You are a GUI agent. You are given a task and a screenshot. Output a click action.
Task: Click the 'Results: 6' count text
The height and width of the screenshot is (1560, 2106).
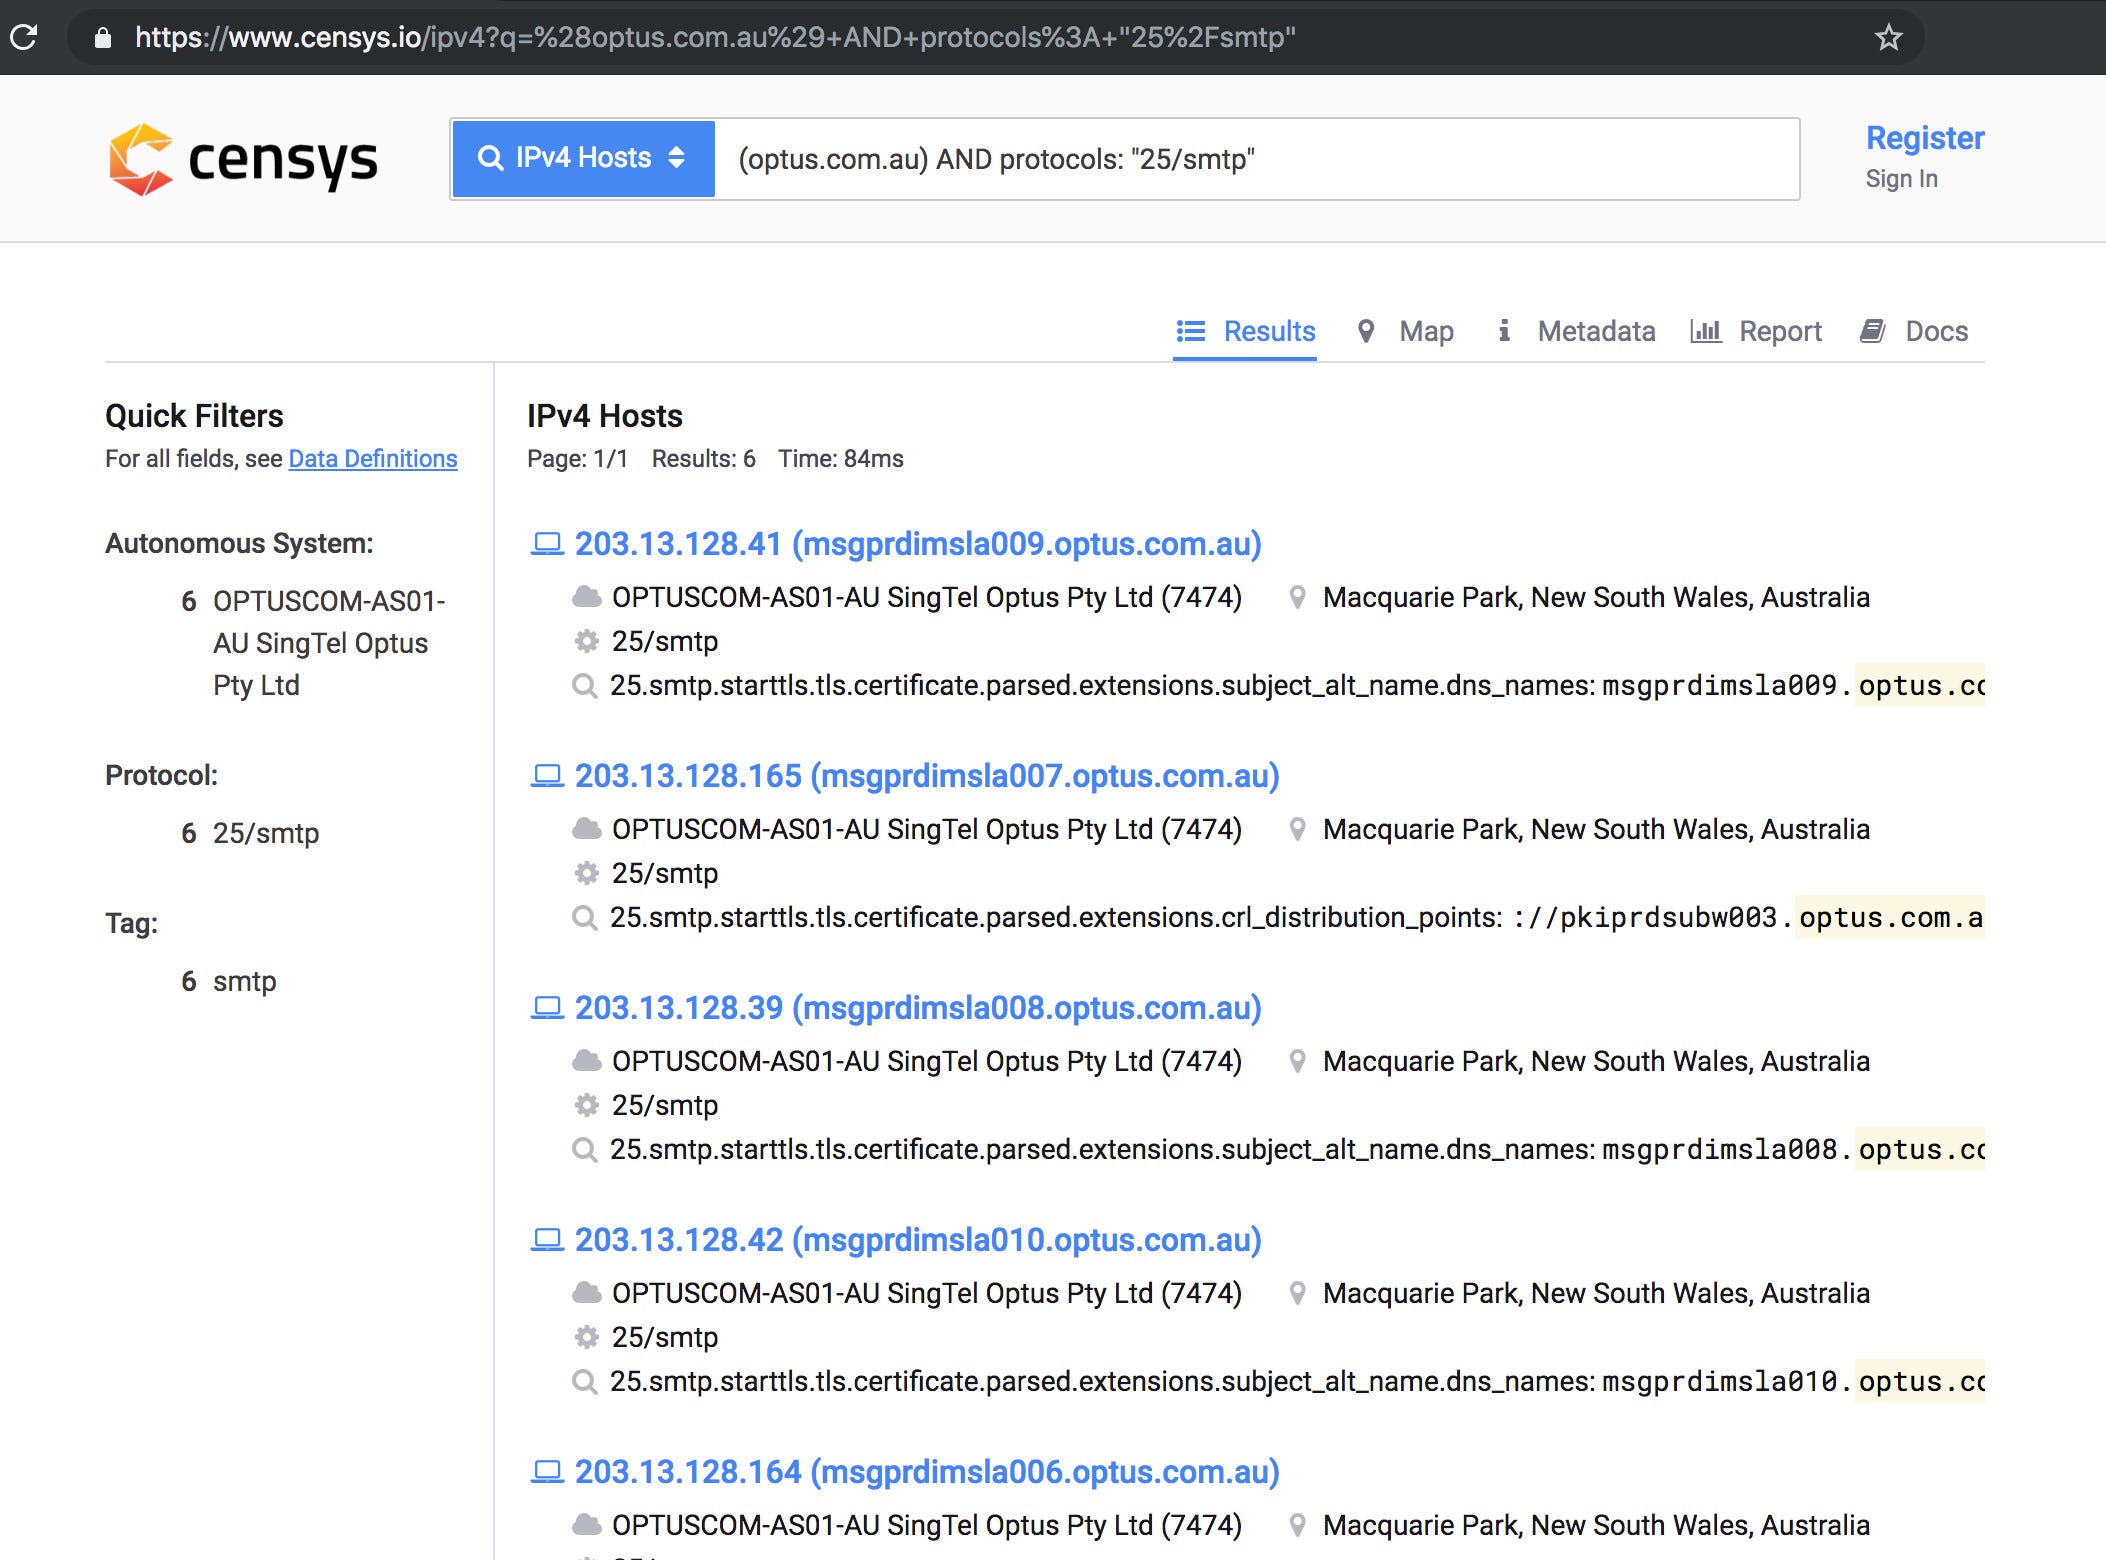[704, 459]
